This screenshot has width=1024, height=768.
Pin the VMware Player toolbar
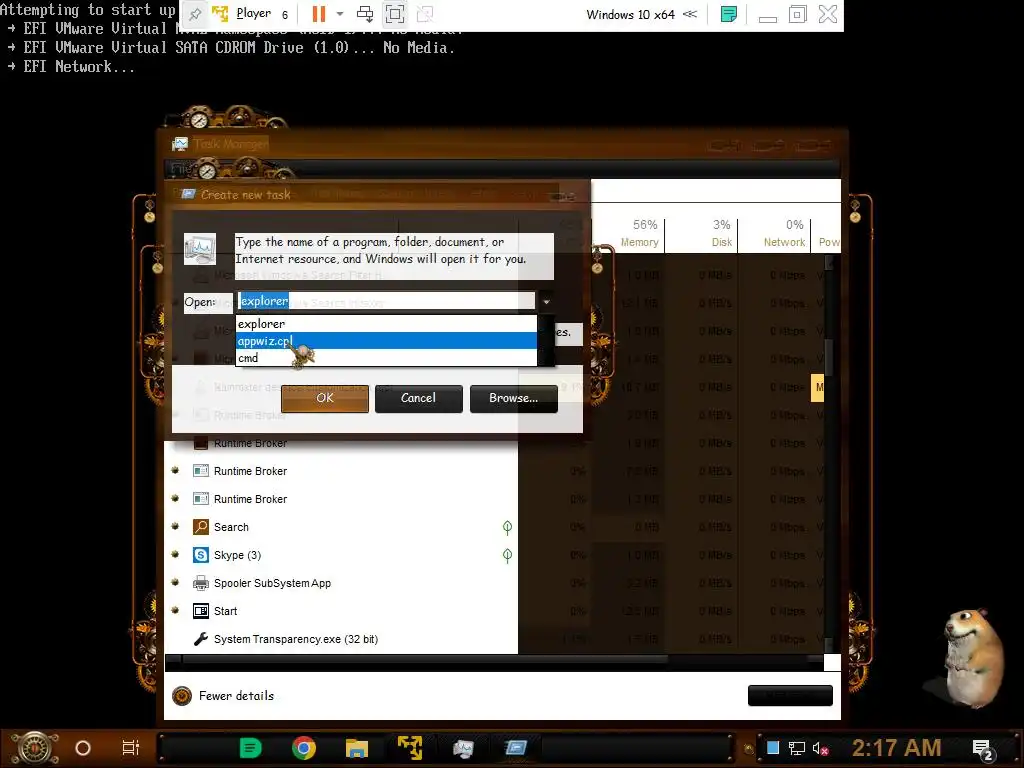[x=195, y=14]
